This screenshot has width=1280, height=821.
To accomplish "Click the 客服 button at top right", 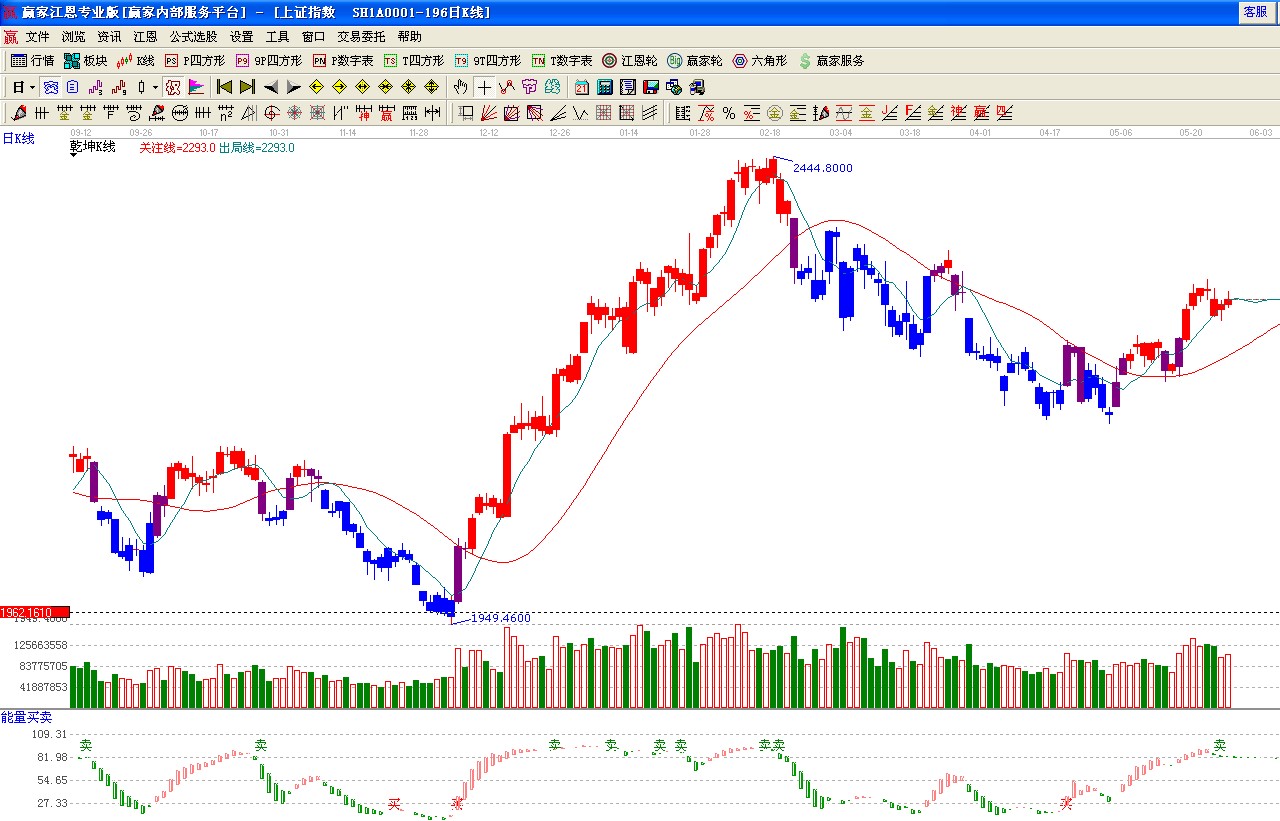I will 1255,12.
